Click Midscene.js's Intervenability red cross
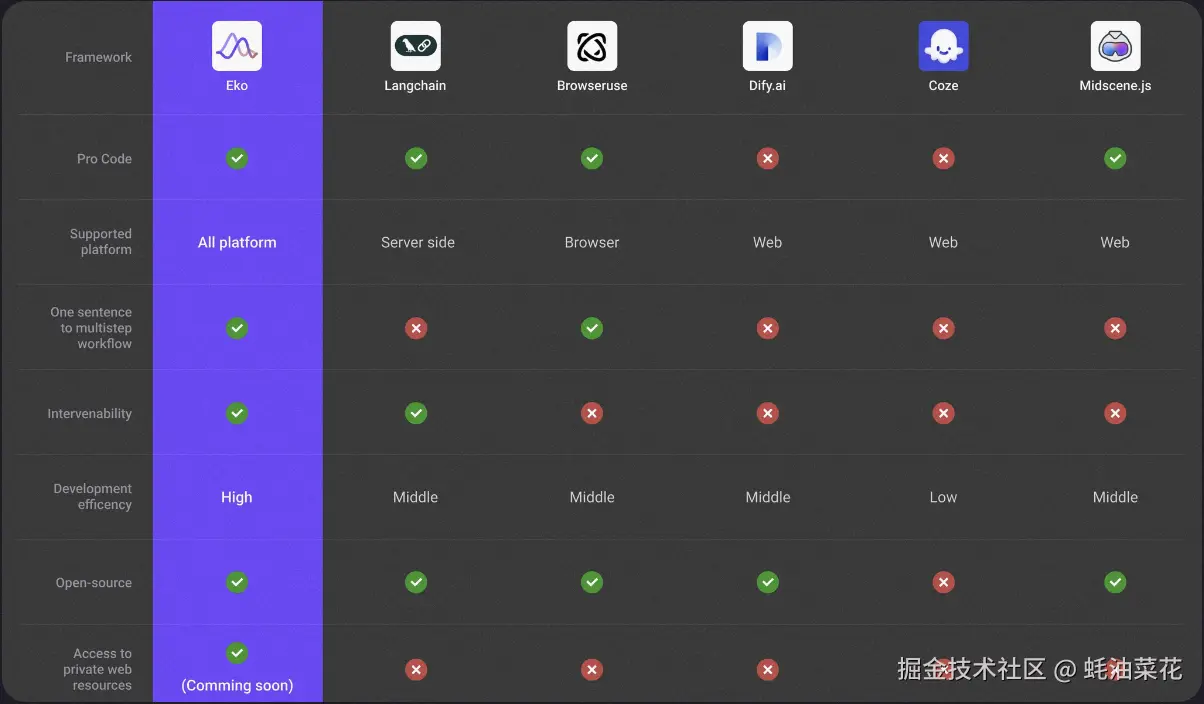 (x=1116, y=413)
